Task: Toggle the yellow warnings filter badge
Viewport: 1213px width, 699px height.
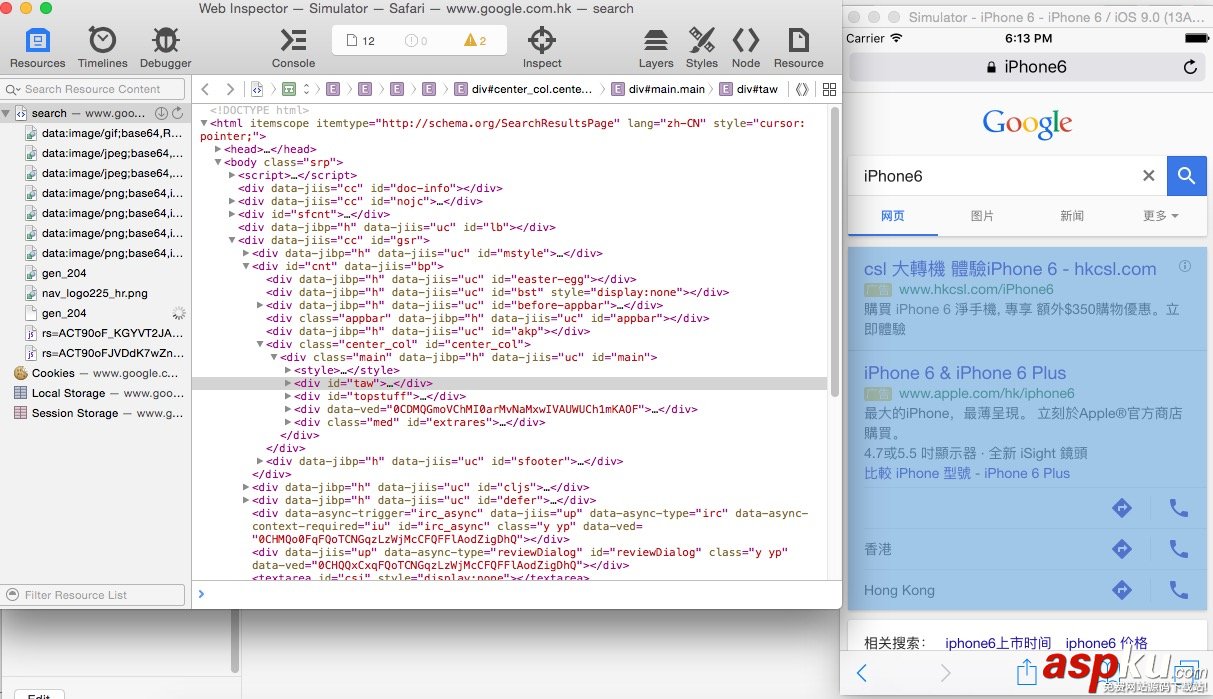Action: [471, 39]
